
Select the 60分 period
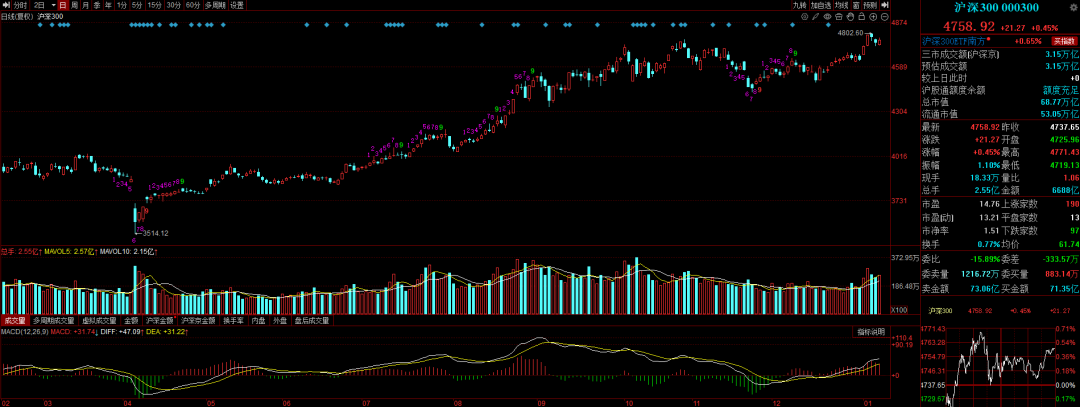point(193,5)
